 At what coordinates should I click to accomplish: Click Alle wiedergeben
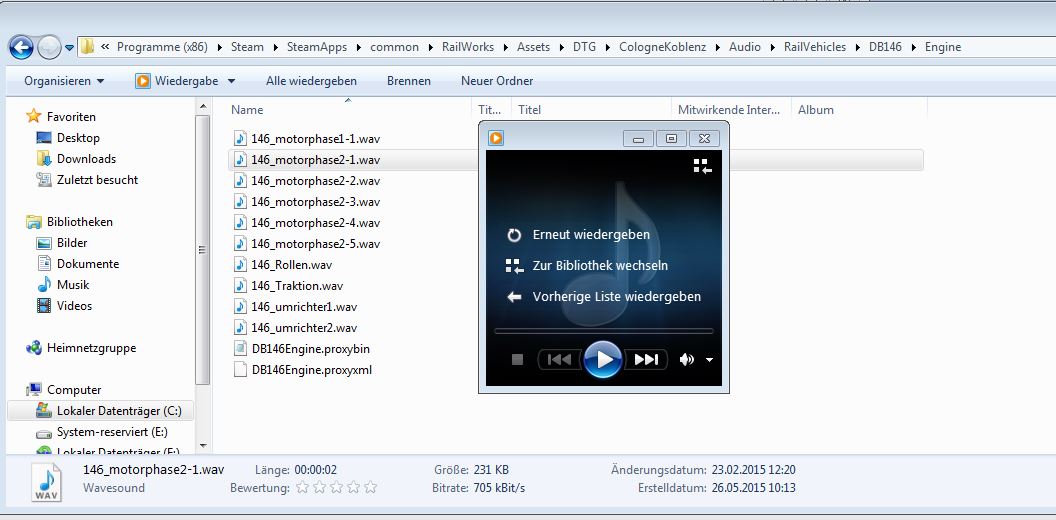point(311,81)
